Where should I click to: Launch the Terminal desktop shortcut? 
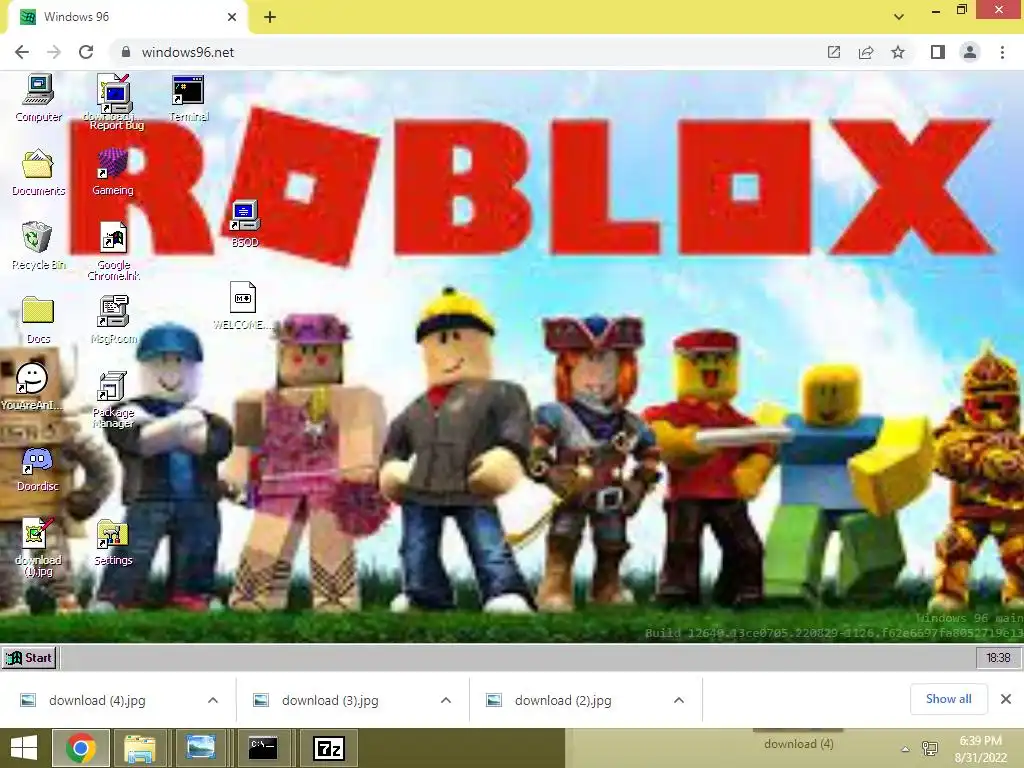tap(189, 98)
